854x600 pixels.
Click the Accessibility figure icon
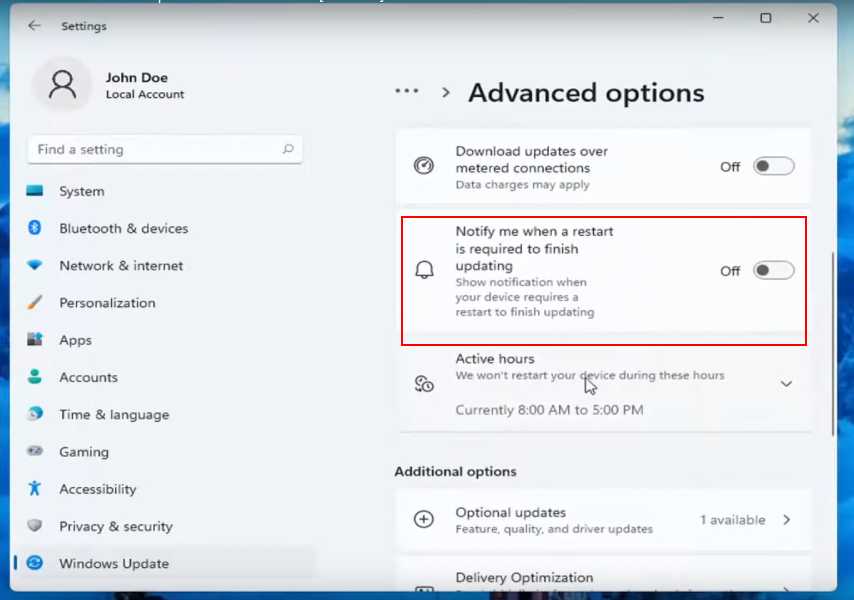(35, 488)
